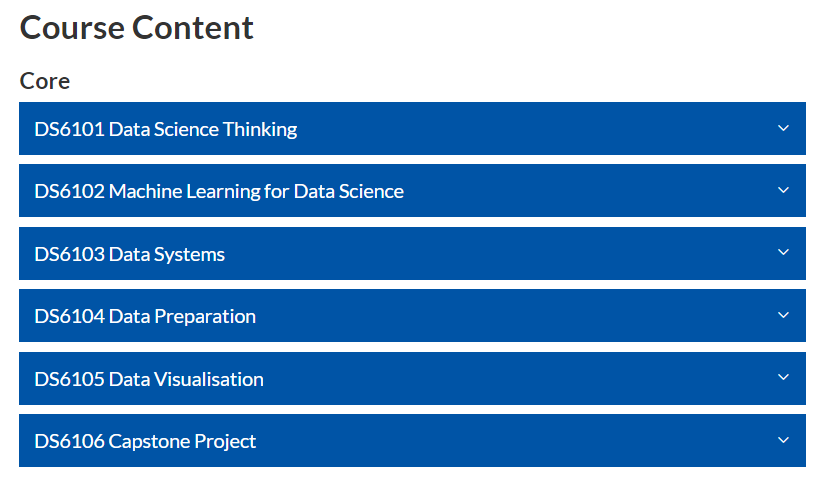Screen dimensions: 829x484
Task: Click the Core subheading
Action: pos(45,81)
